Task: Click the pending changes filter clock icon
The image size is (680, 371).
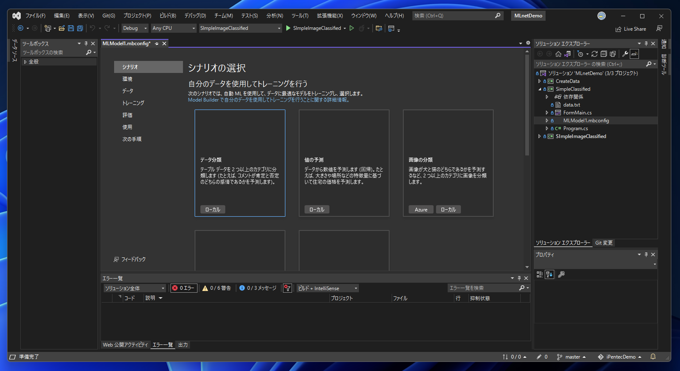Action: pyautogui.click(x=580, y=54)
